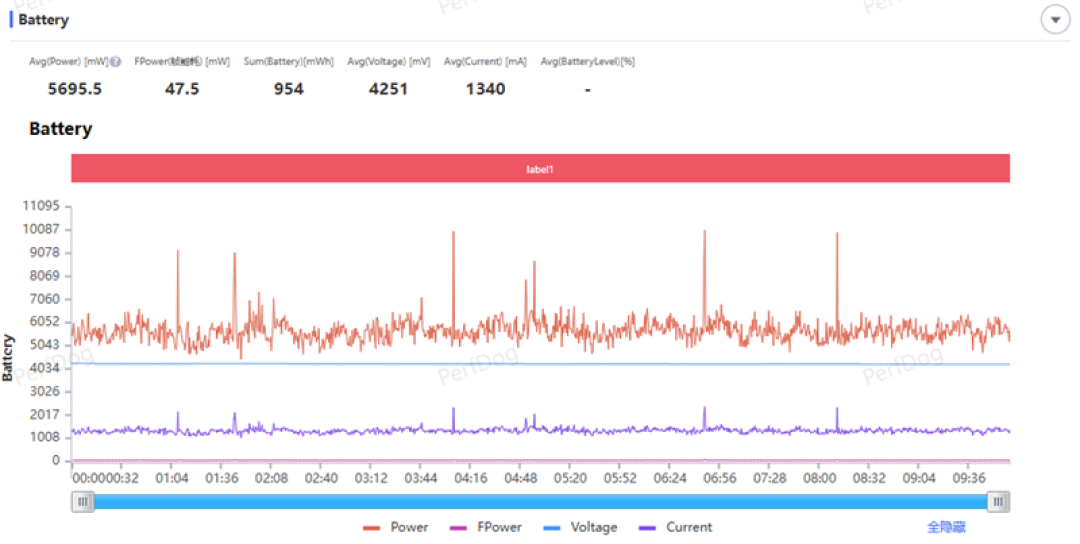Toggle the FPower legend entry

pos(486,527)
